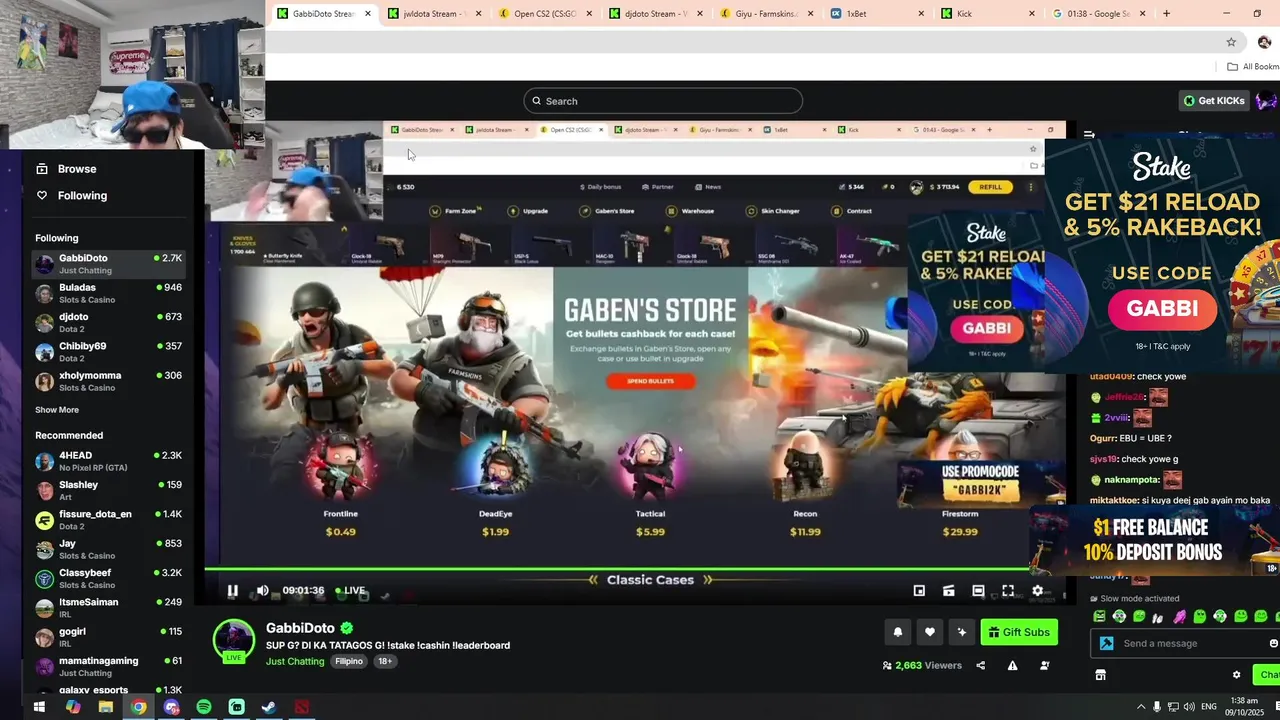The width and height of the screenshot is (1280, 720).
Task: Enter fullscreen in the video player
Action: point(1008,591)
